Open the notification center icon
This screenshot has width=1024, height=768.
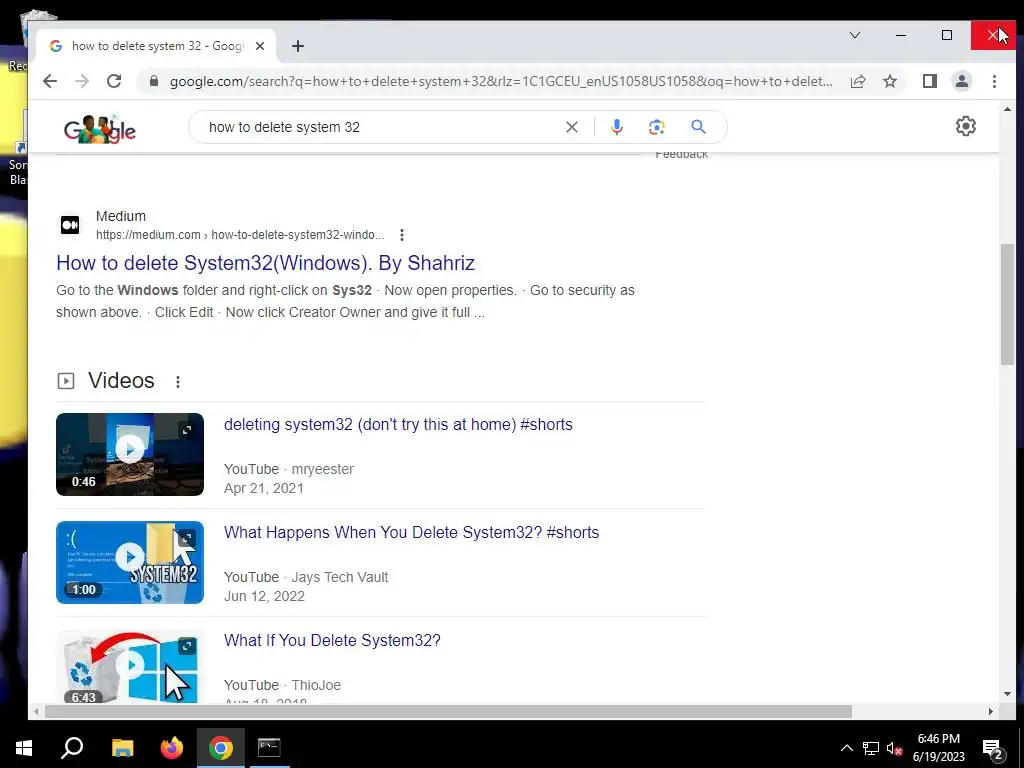pos(993,749)
